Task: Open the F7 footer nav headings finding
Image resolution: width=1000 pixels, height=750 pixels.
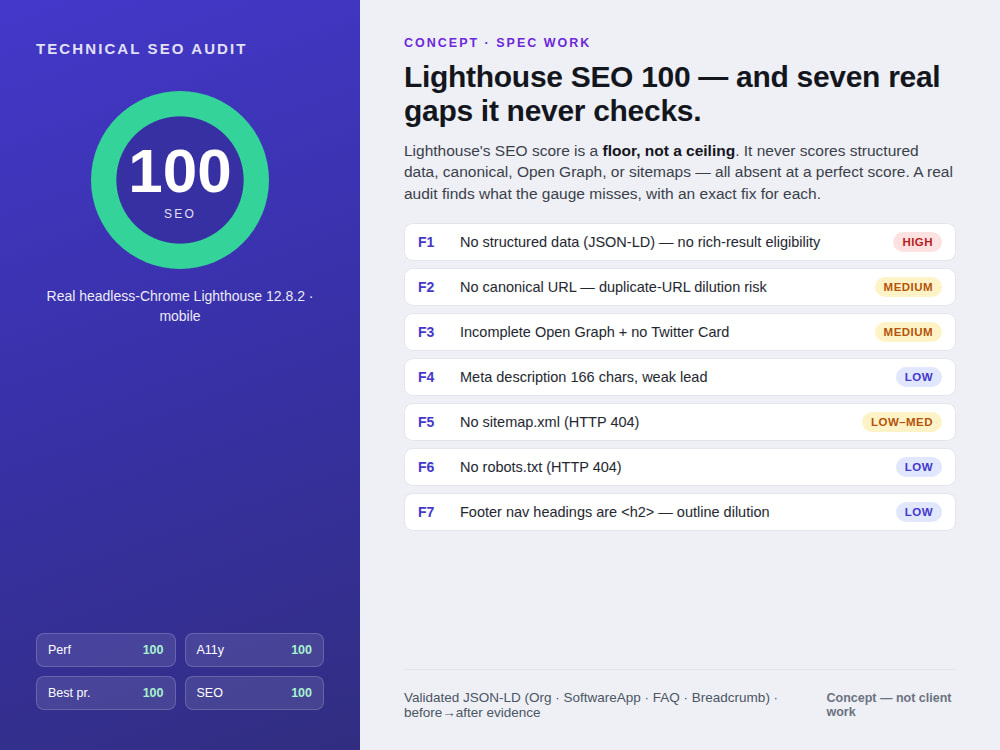Action: 680,512
